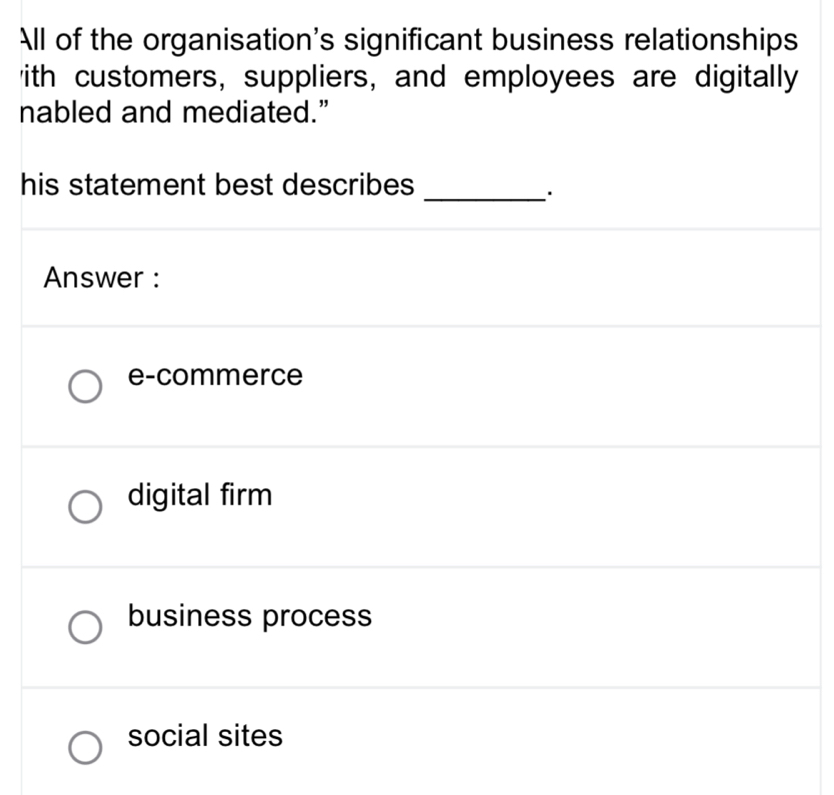
Task: Click the divider below the Answer header
Action: click(x=417, y=324)
